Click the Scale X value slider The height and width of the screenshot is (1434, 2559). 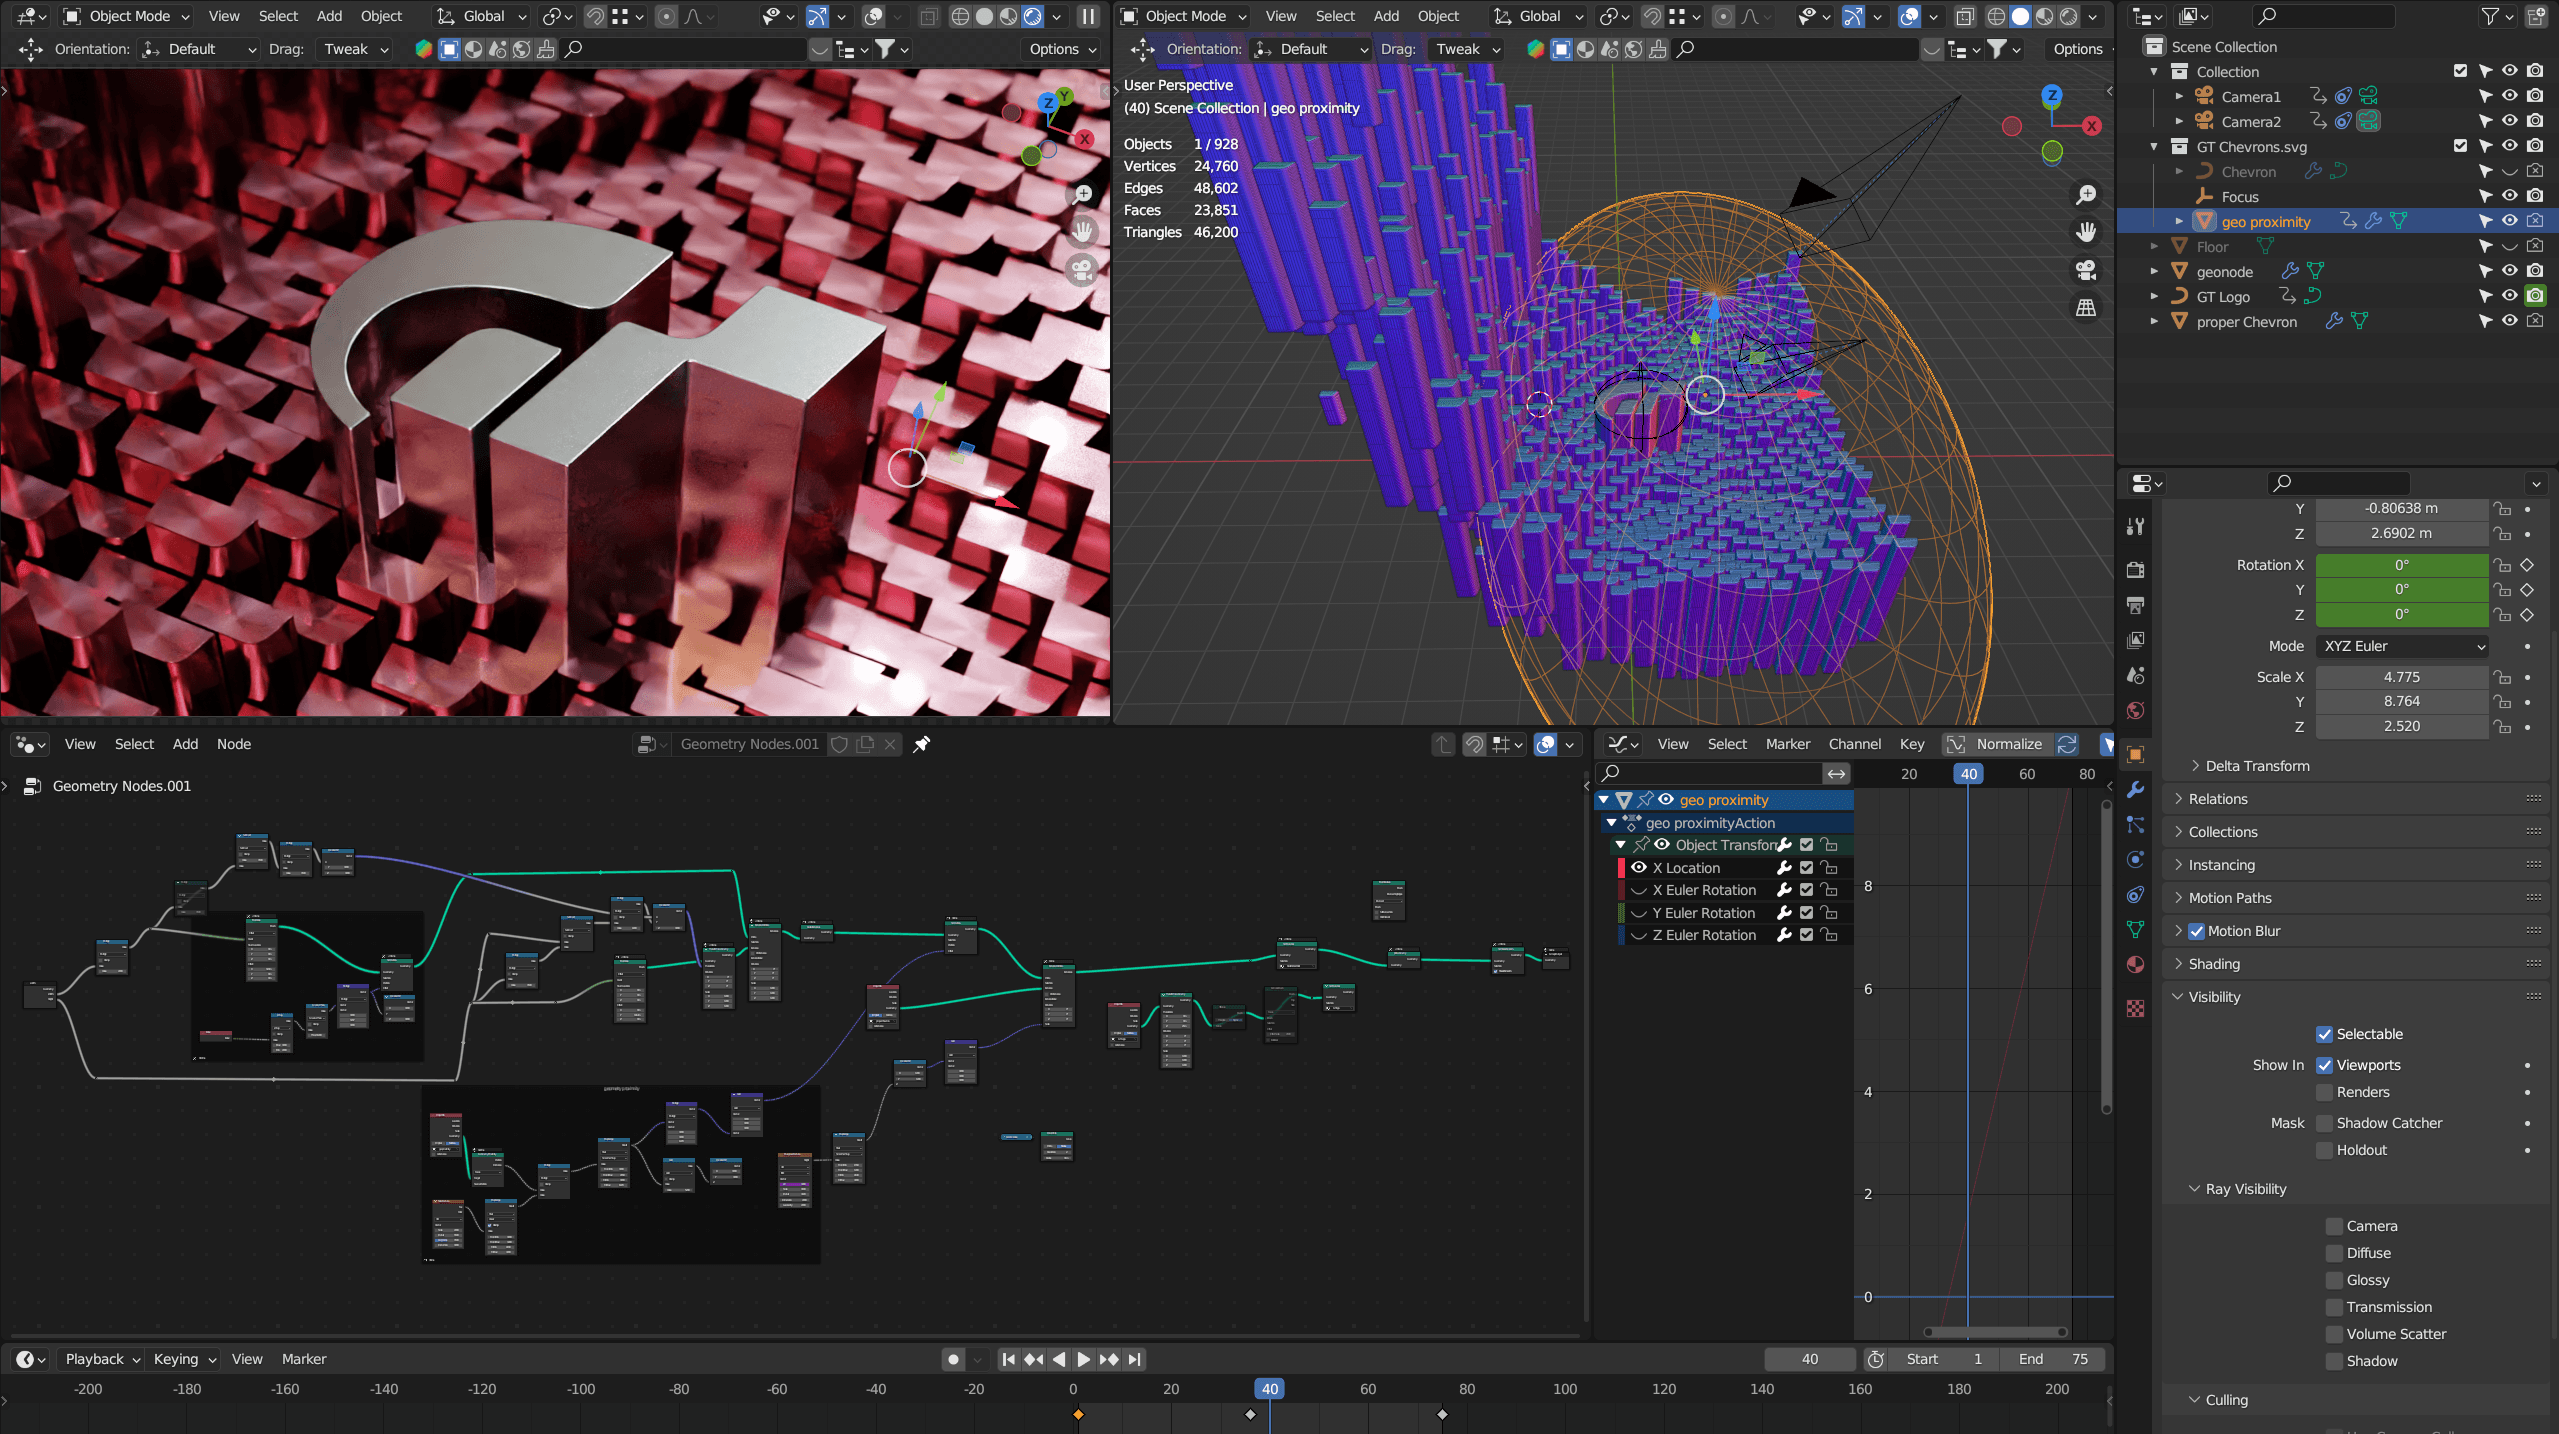pos(2400,677)
